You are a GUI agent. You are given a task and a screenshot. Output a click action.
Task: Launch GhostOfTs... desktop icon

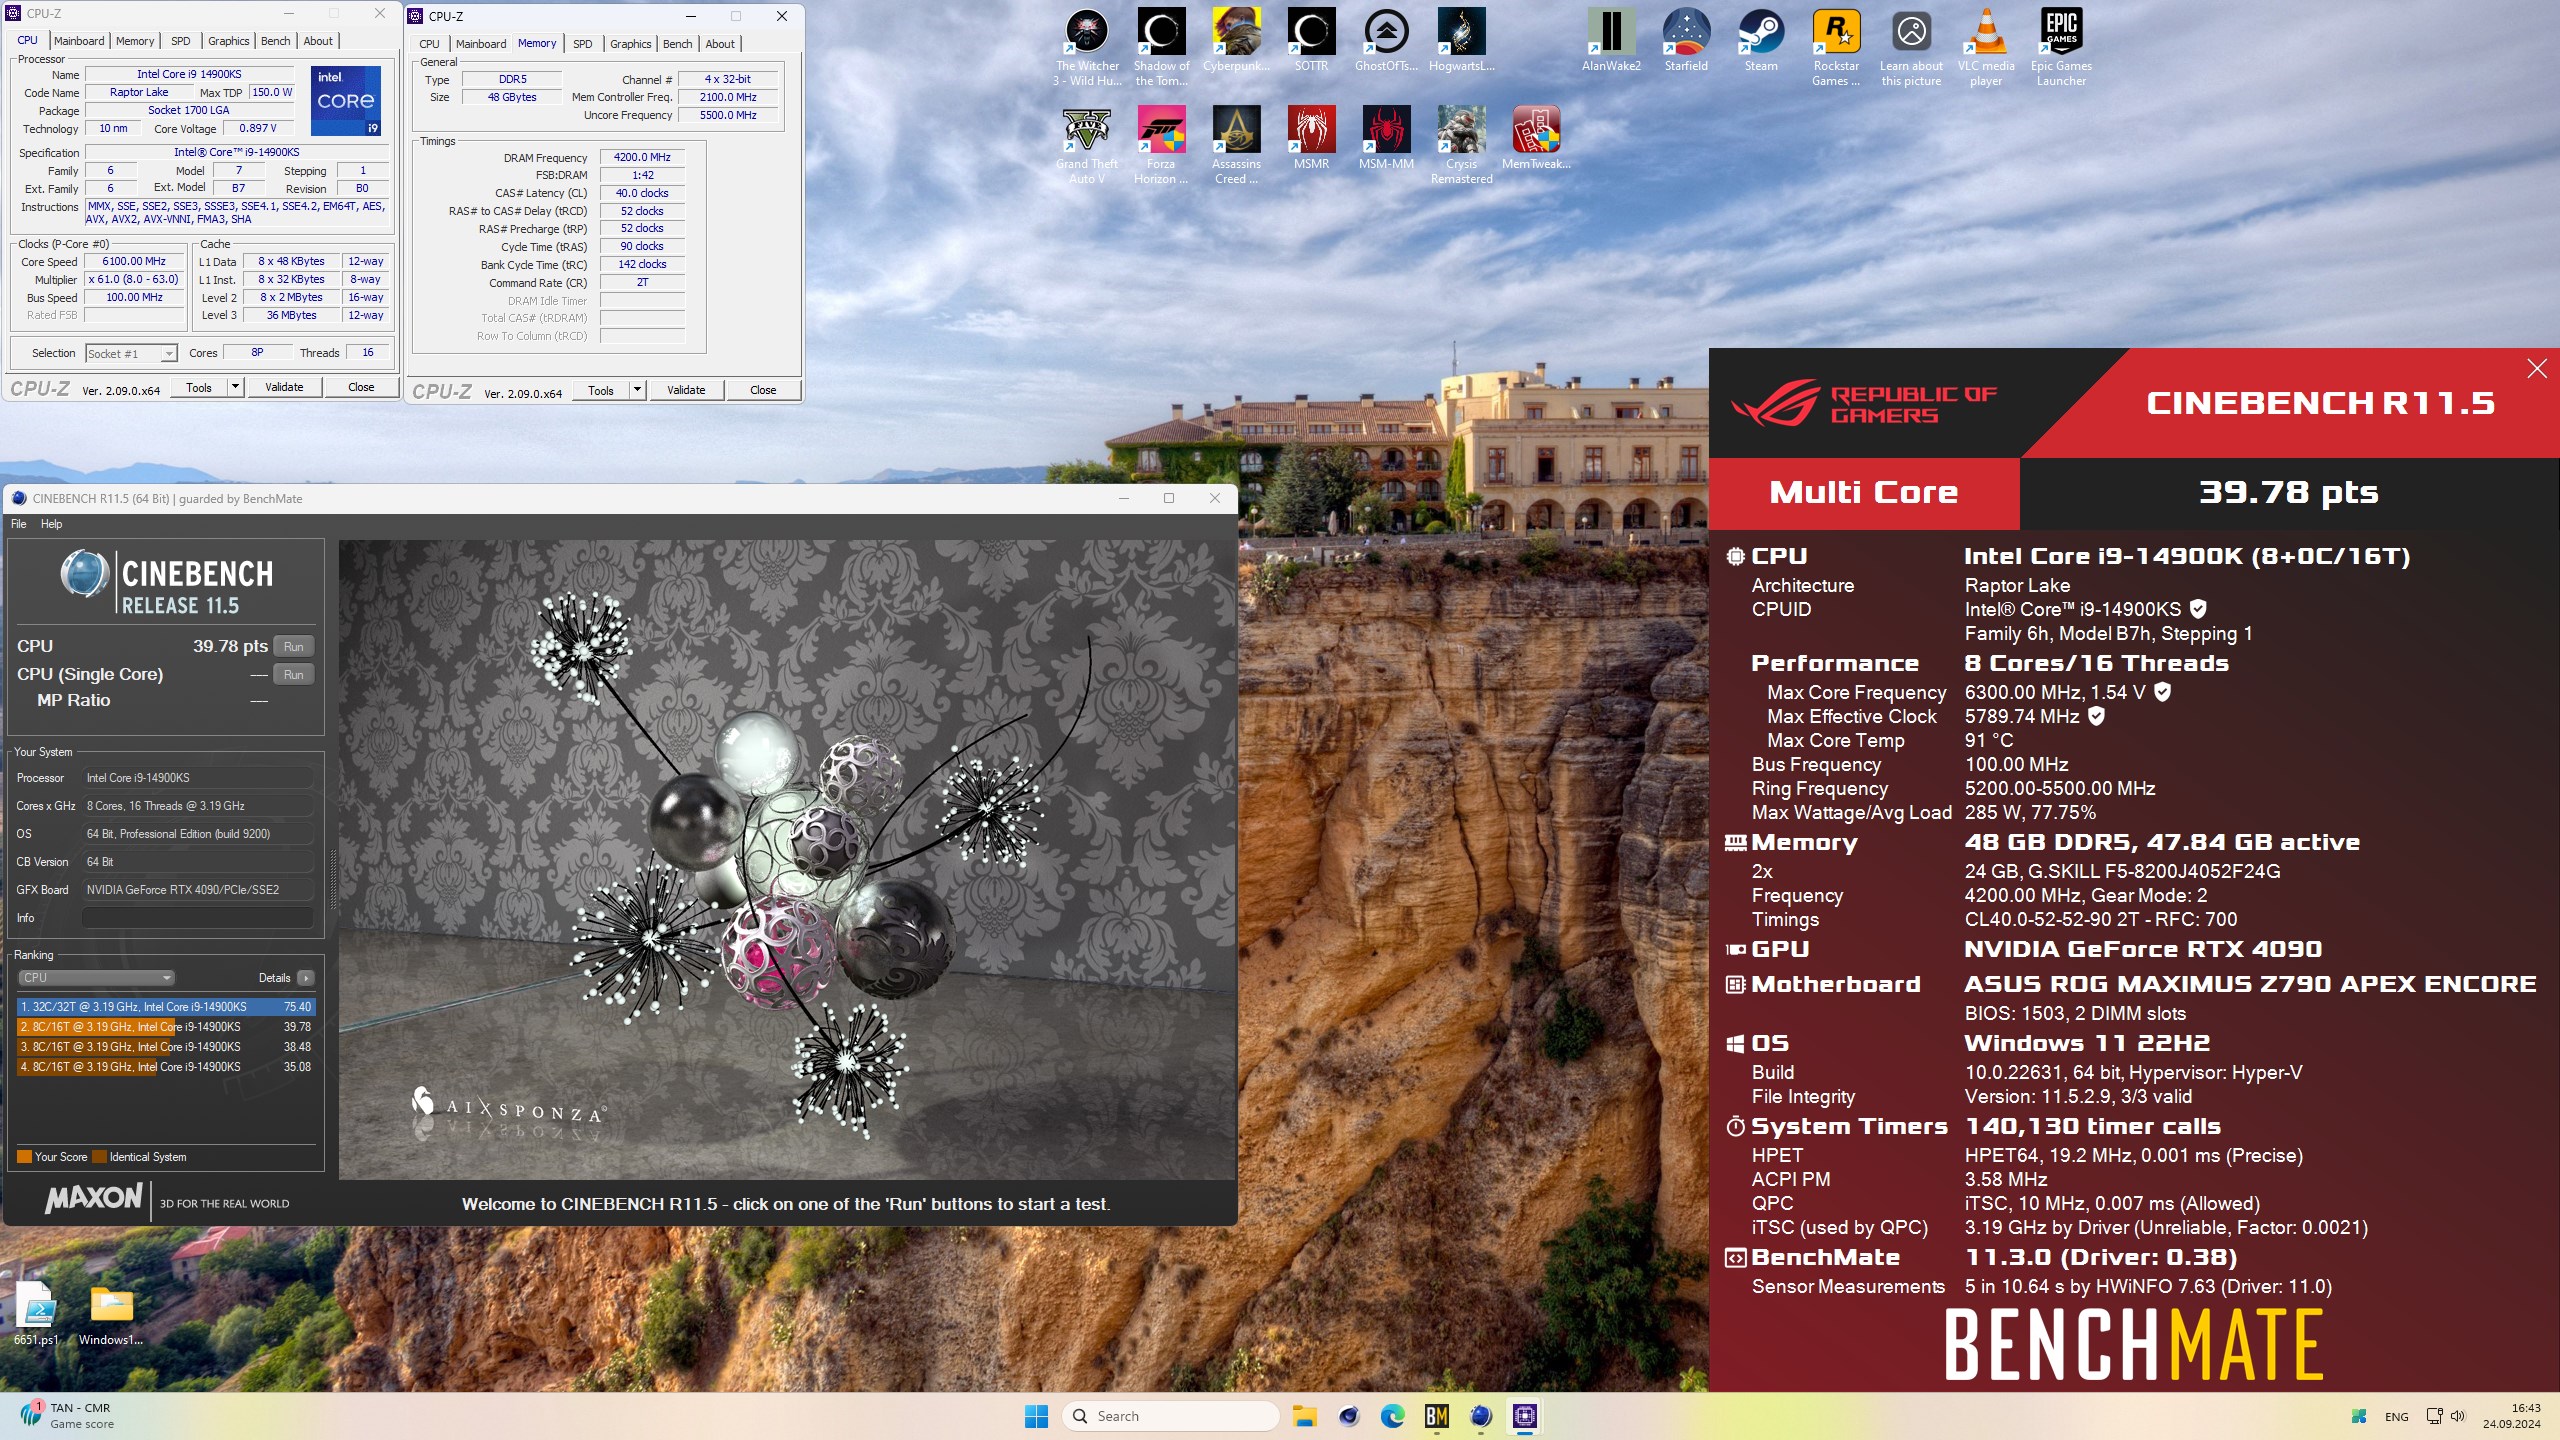pos(1386,40)
